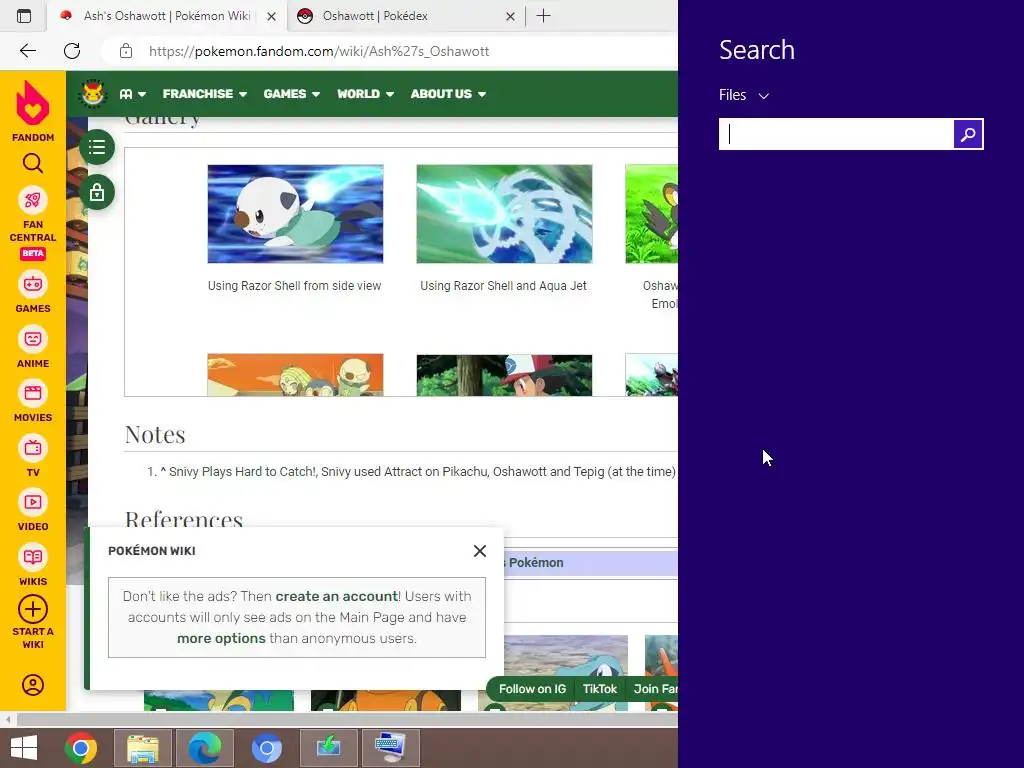Expand the GAMES navigation menu
This screenshot has height=768, width=1024.
tap(291, 94)
